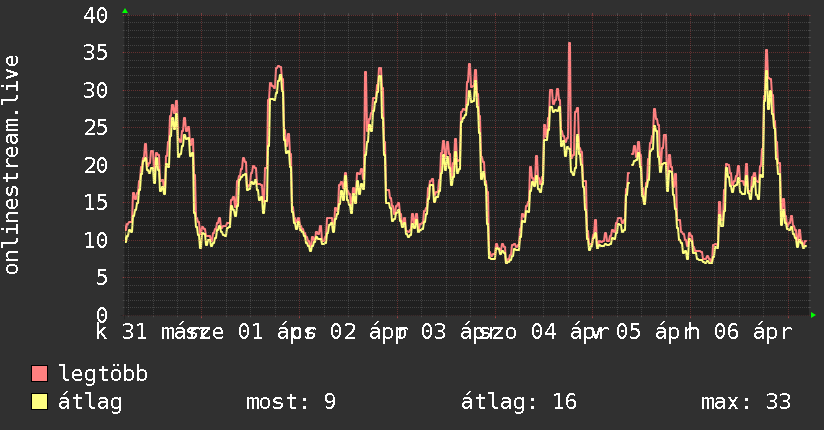Viewport: 824px width, 430px height.
Task: Click the y-axis label 20
Action: (x=96, y=165)
